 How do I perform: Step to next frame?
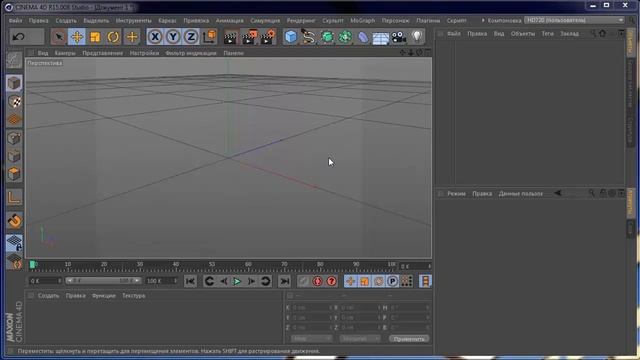(251, 281)
